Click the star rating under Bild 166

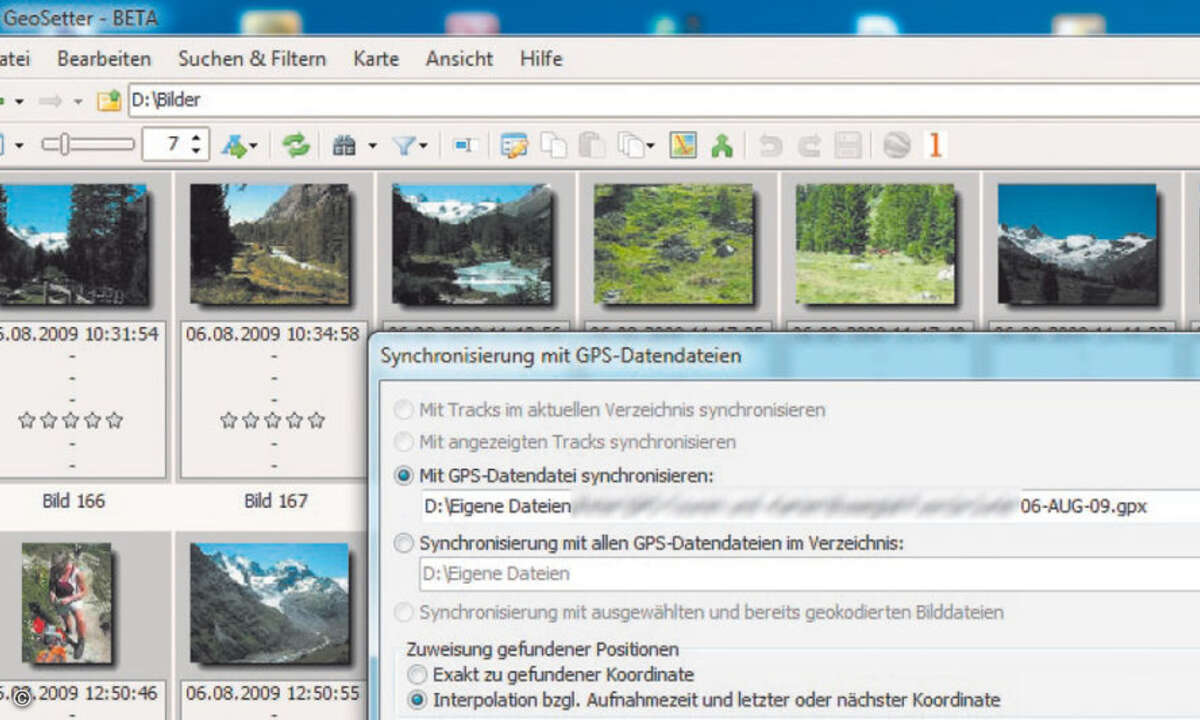pos(70,420)
